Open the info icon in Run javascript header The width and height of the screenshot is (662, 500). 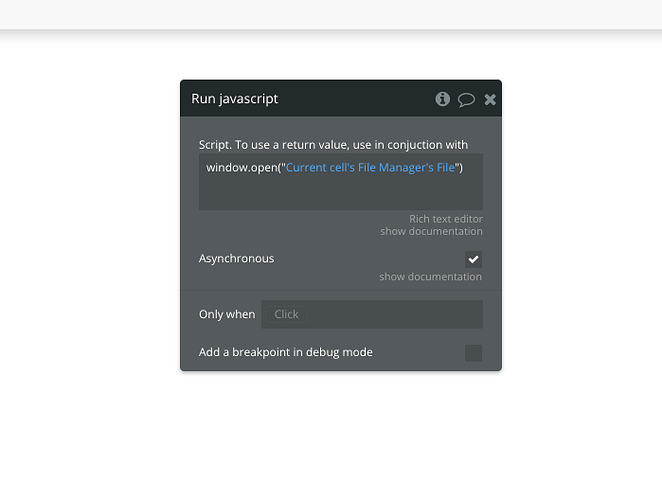[x=443, y=99]
